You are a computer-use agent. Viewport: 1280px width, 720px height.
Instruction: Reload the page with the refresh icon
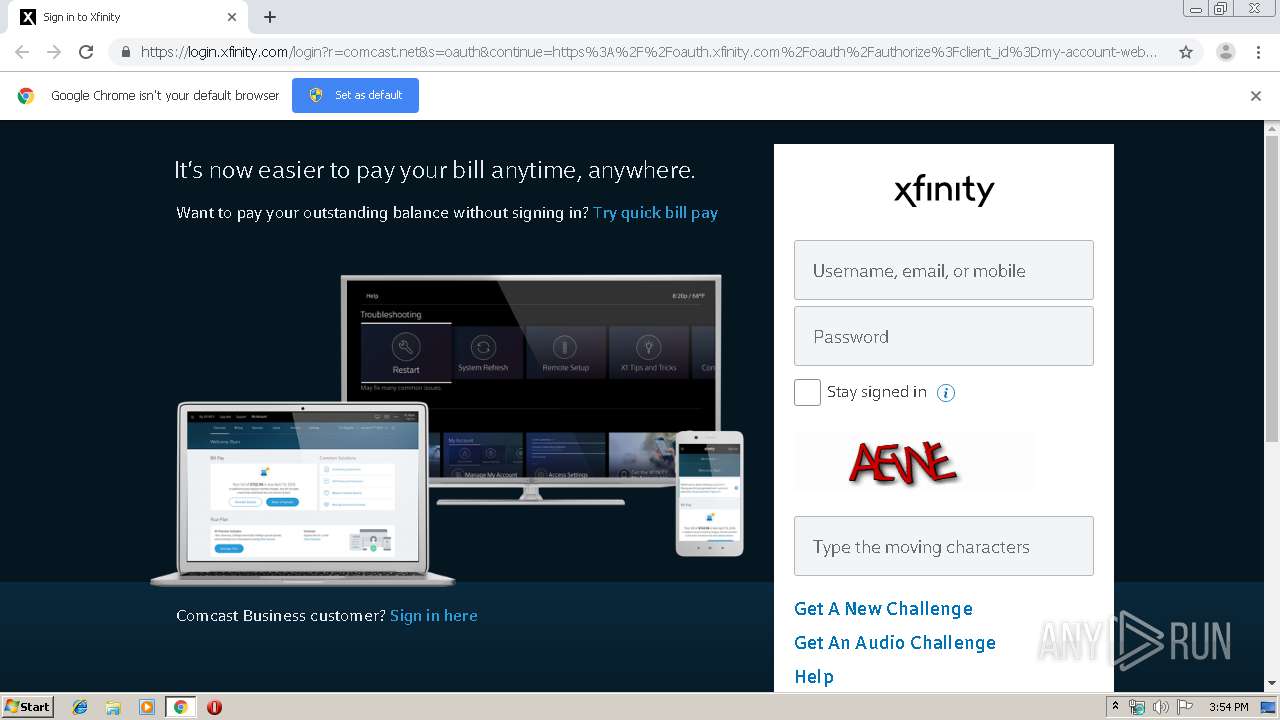pos(86,52)
